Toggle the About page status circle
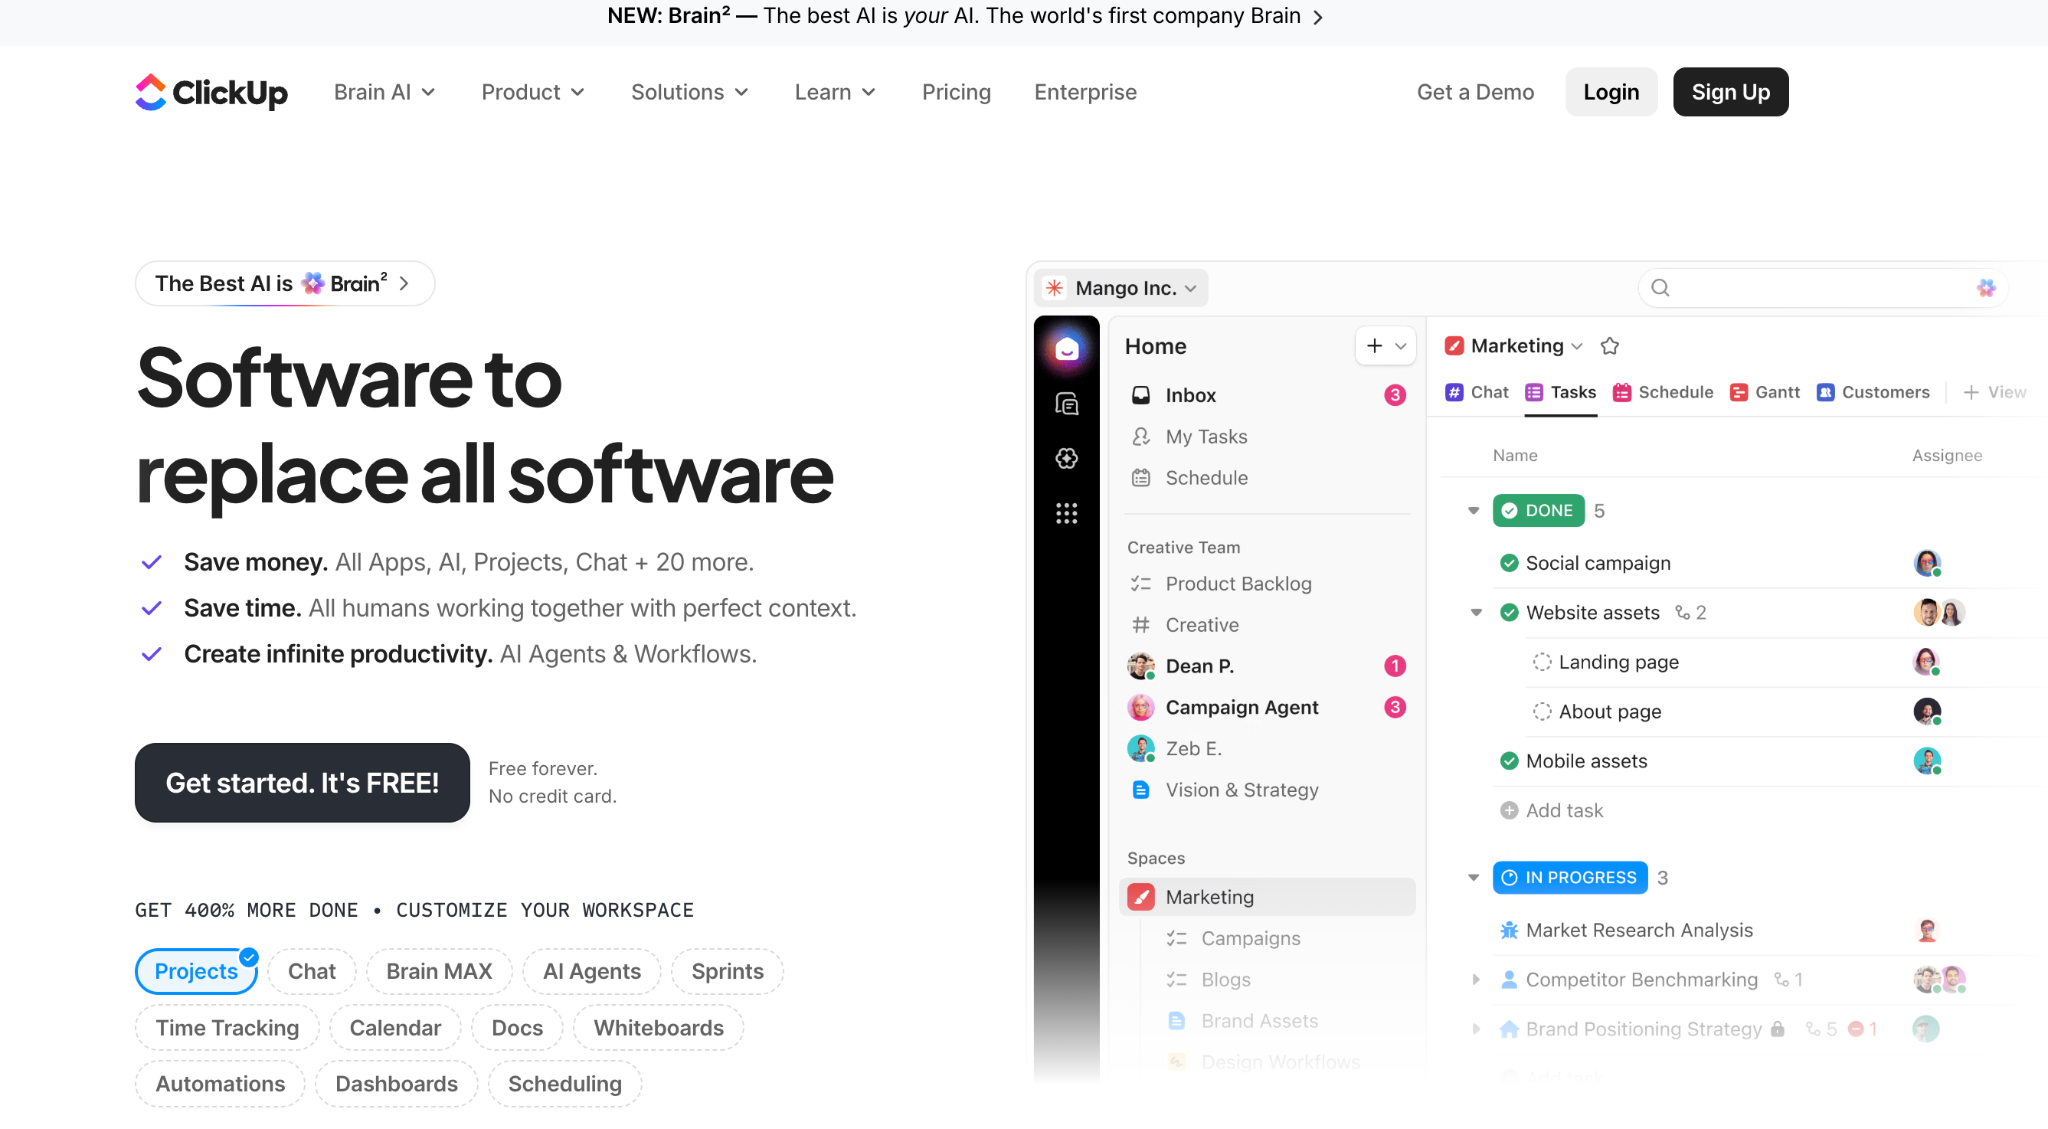The width and height of the screenshot is (2048, 1129). coord(1542,712)
